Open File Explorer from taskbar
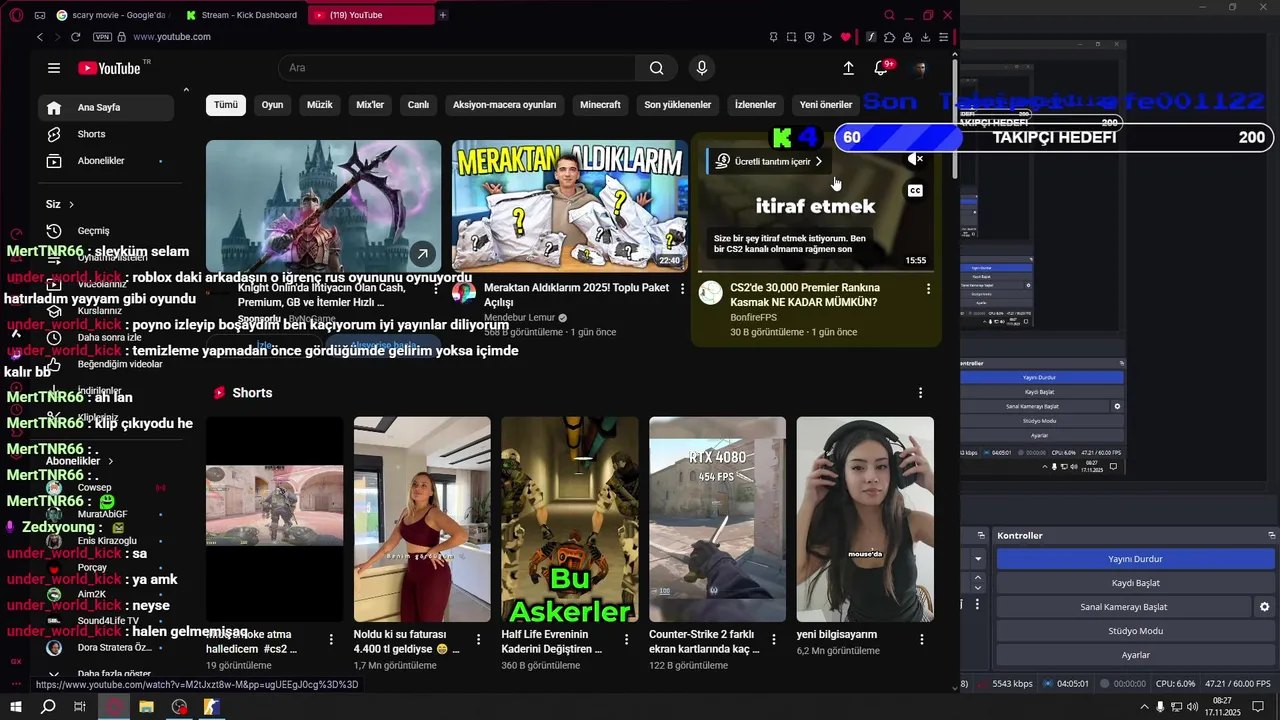 coord(146,707)
